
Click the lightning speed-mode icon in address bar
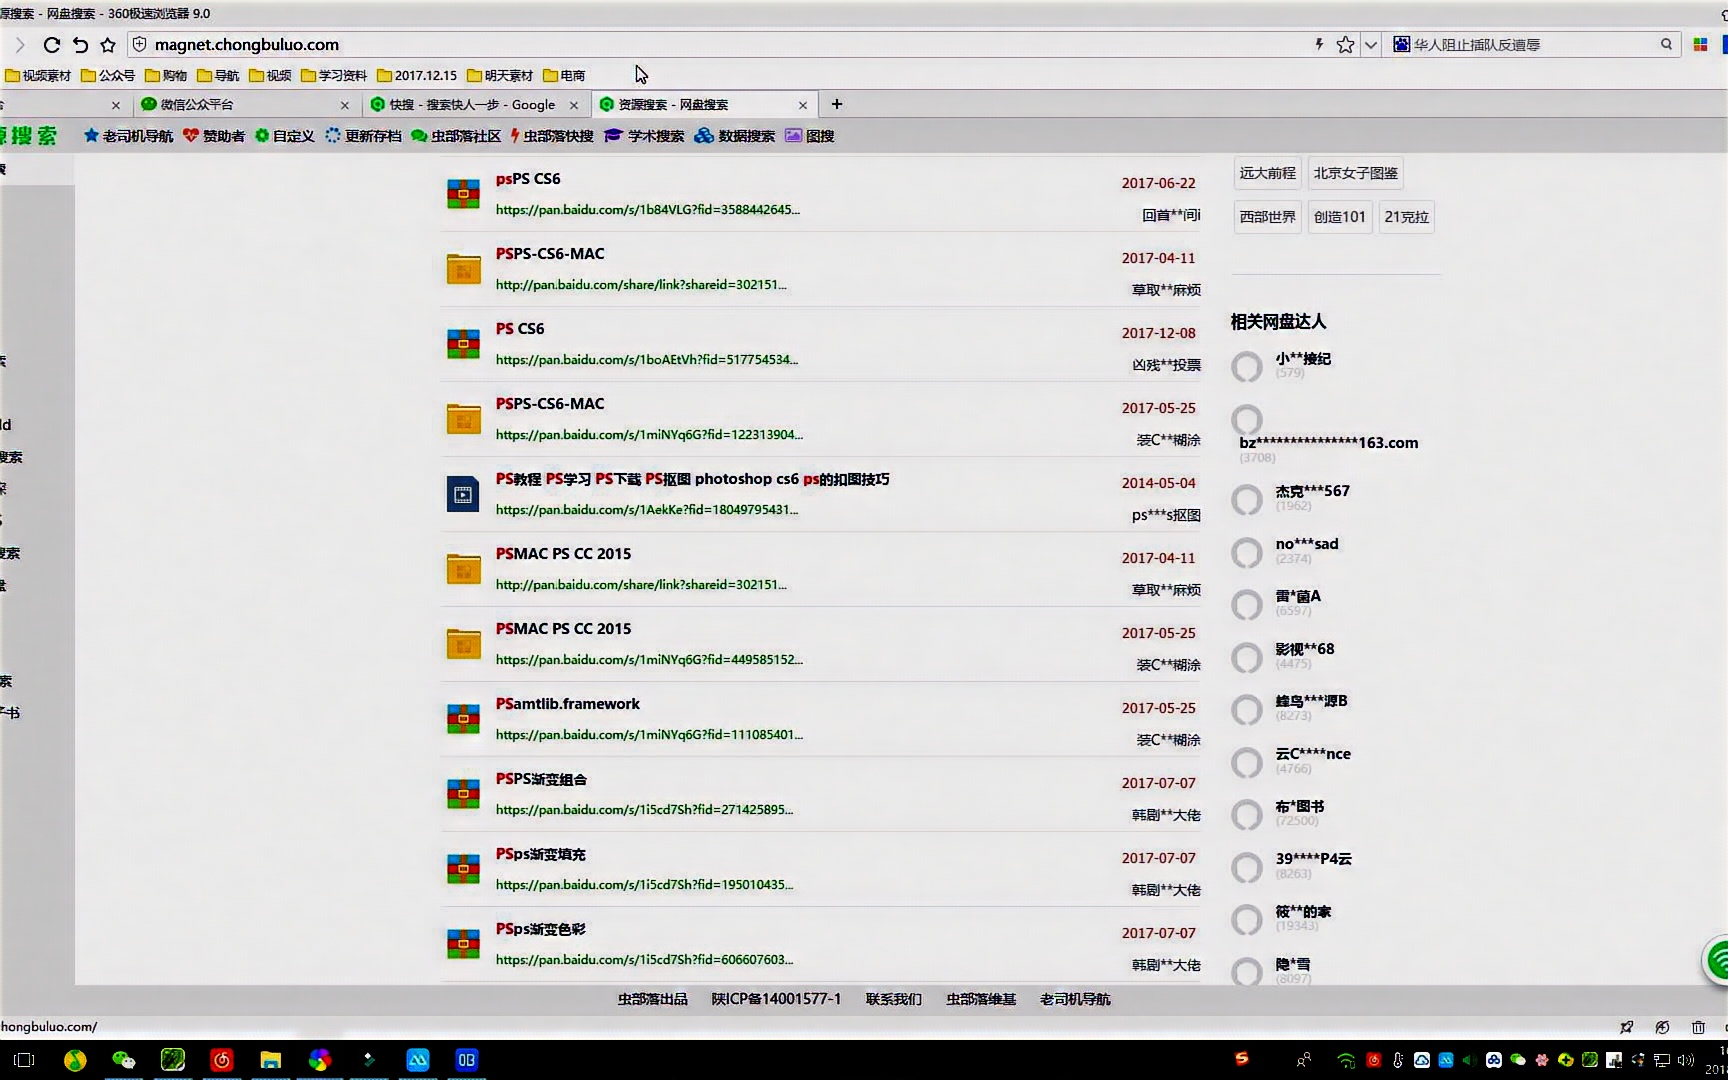click(x=1319, y=44)
